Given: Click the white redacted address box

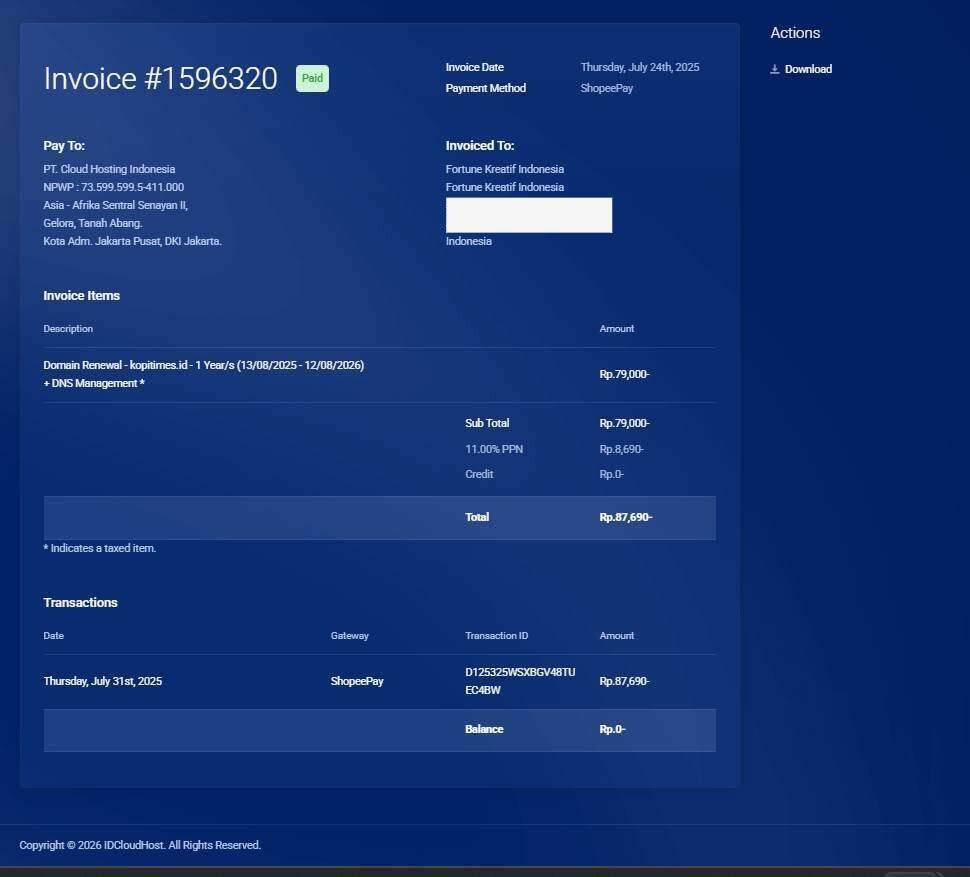Looking at the screenshot, I should (528, 215).
